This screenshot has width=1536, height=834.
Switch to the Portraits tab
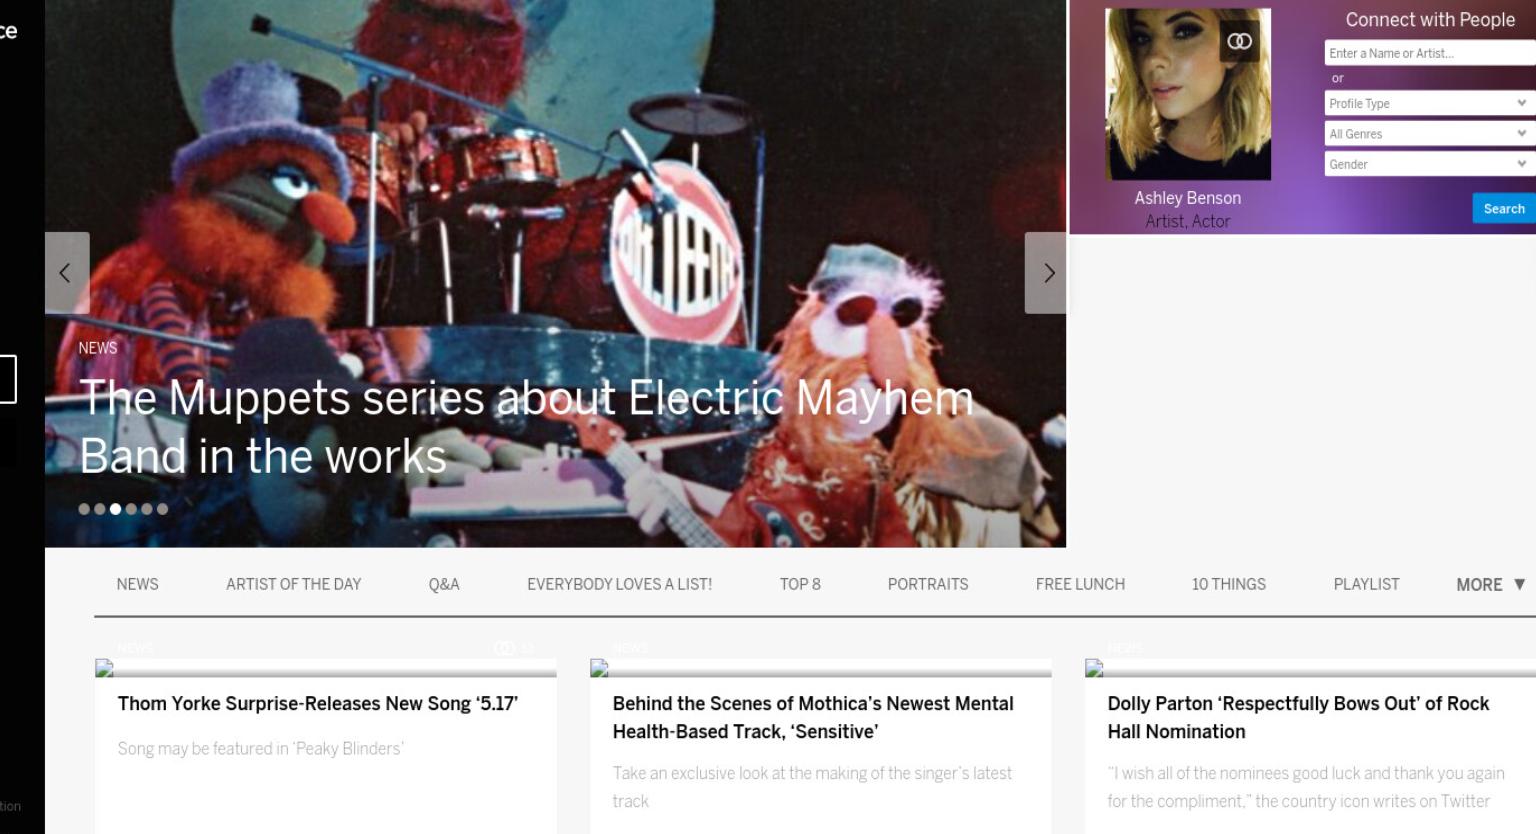coord(928,584)
